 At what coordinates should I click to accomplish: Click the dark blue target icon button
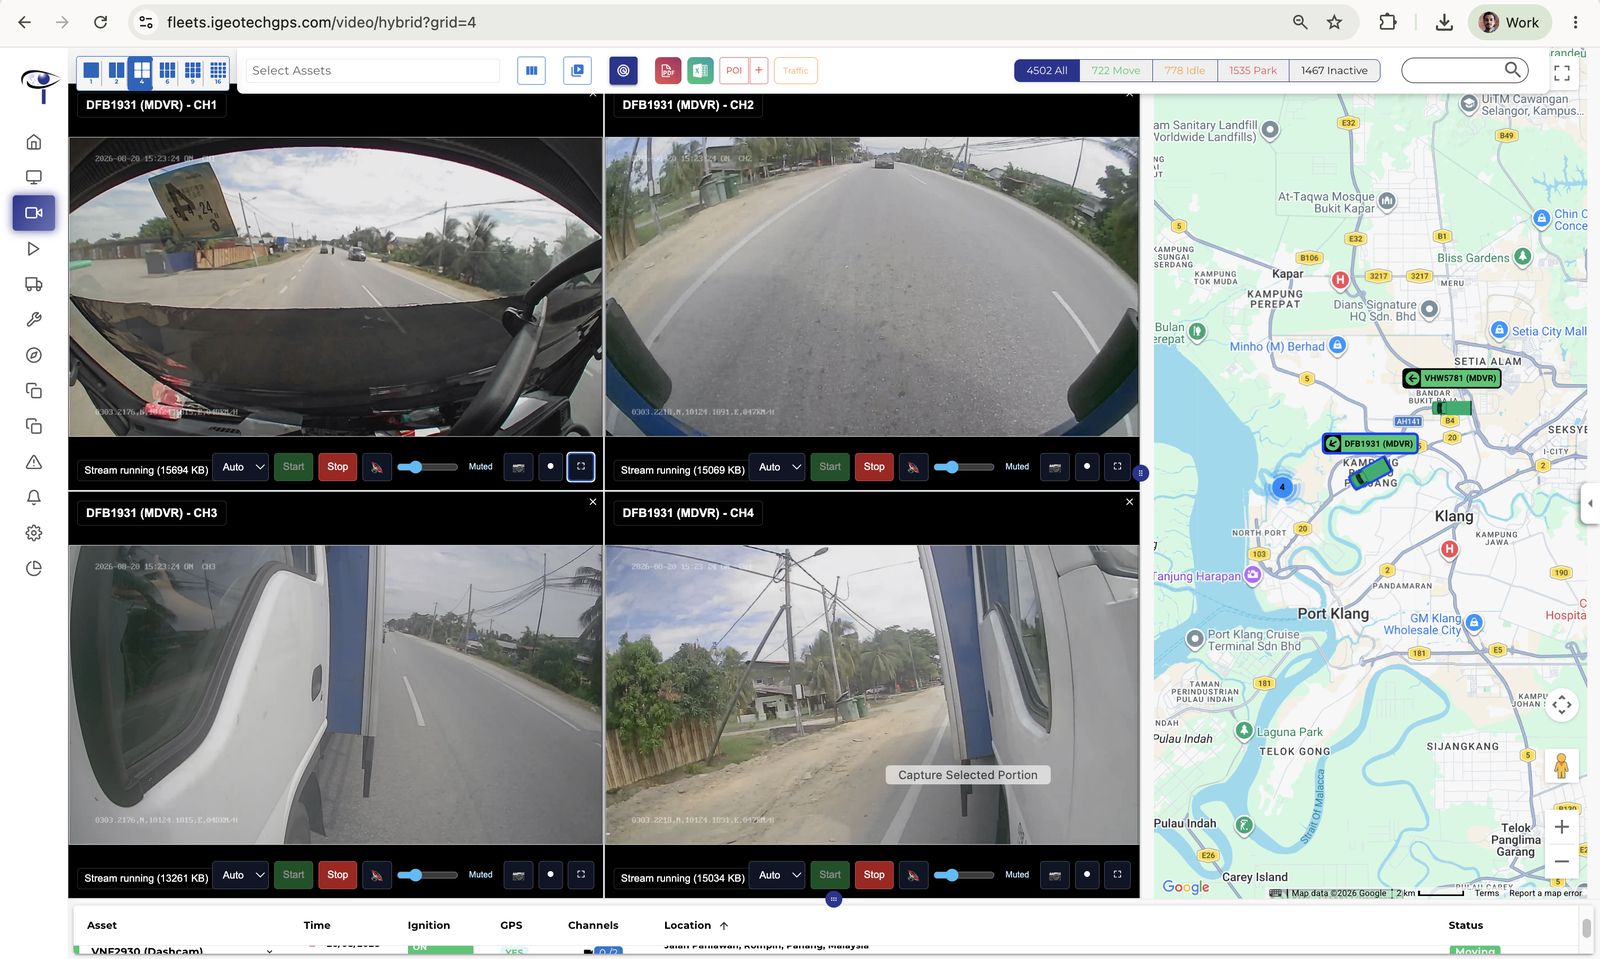click(x=623, y=70)
